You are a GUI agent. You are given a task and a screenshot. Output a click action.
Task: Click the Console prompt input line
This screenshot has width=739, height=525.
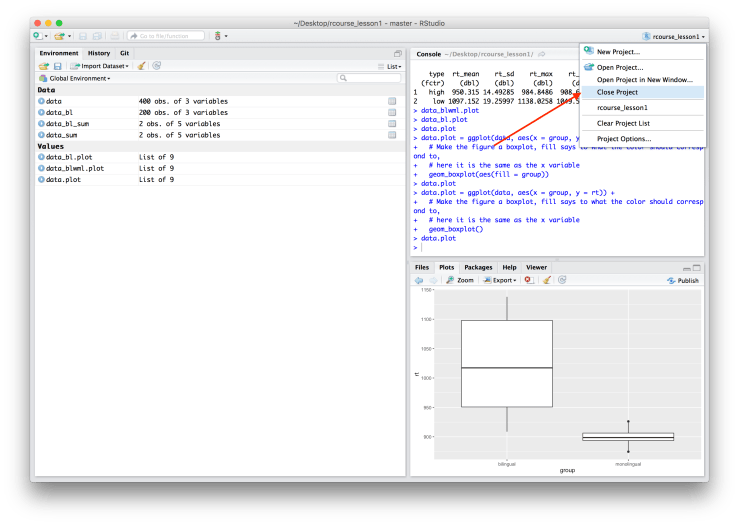(x=558, y=247)
